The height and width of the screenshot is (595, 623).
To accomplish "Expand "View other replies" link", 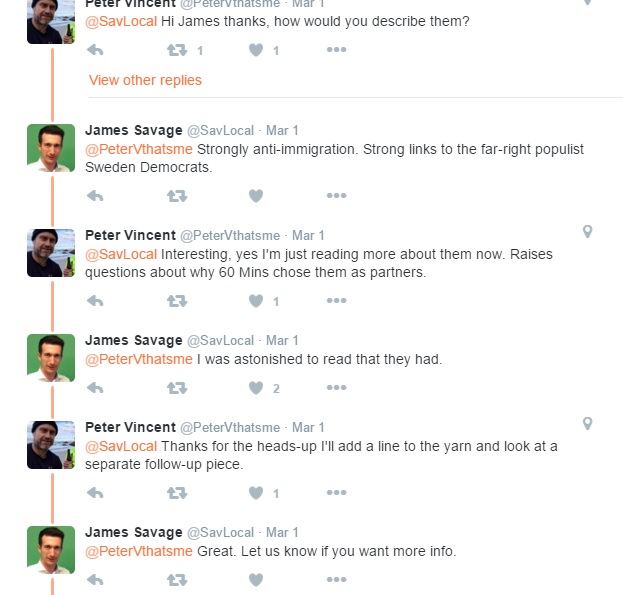I will pyautogui.click(x=145, y=80).
